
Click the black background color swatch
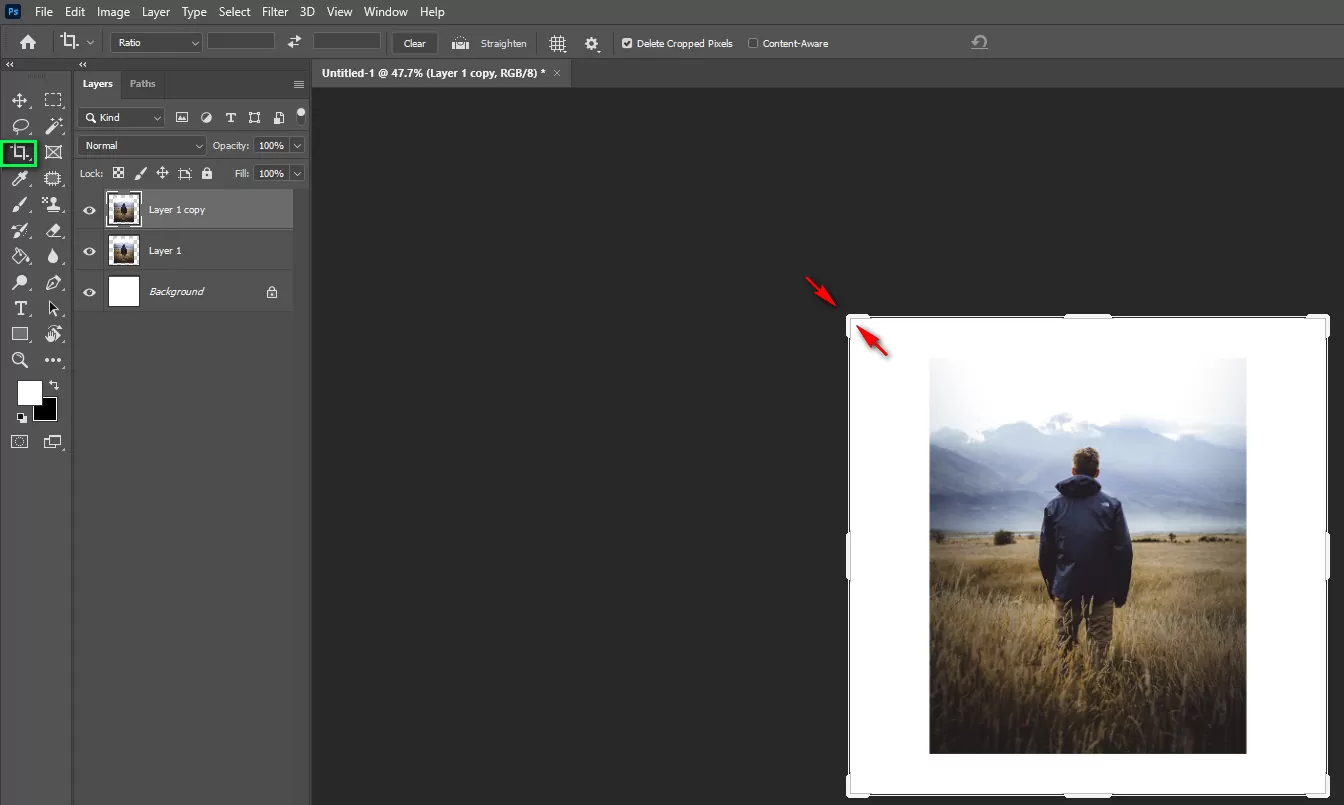click(49, 412)
